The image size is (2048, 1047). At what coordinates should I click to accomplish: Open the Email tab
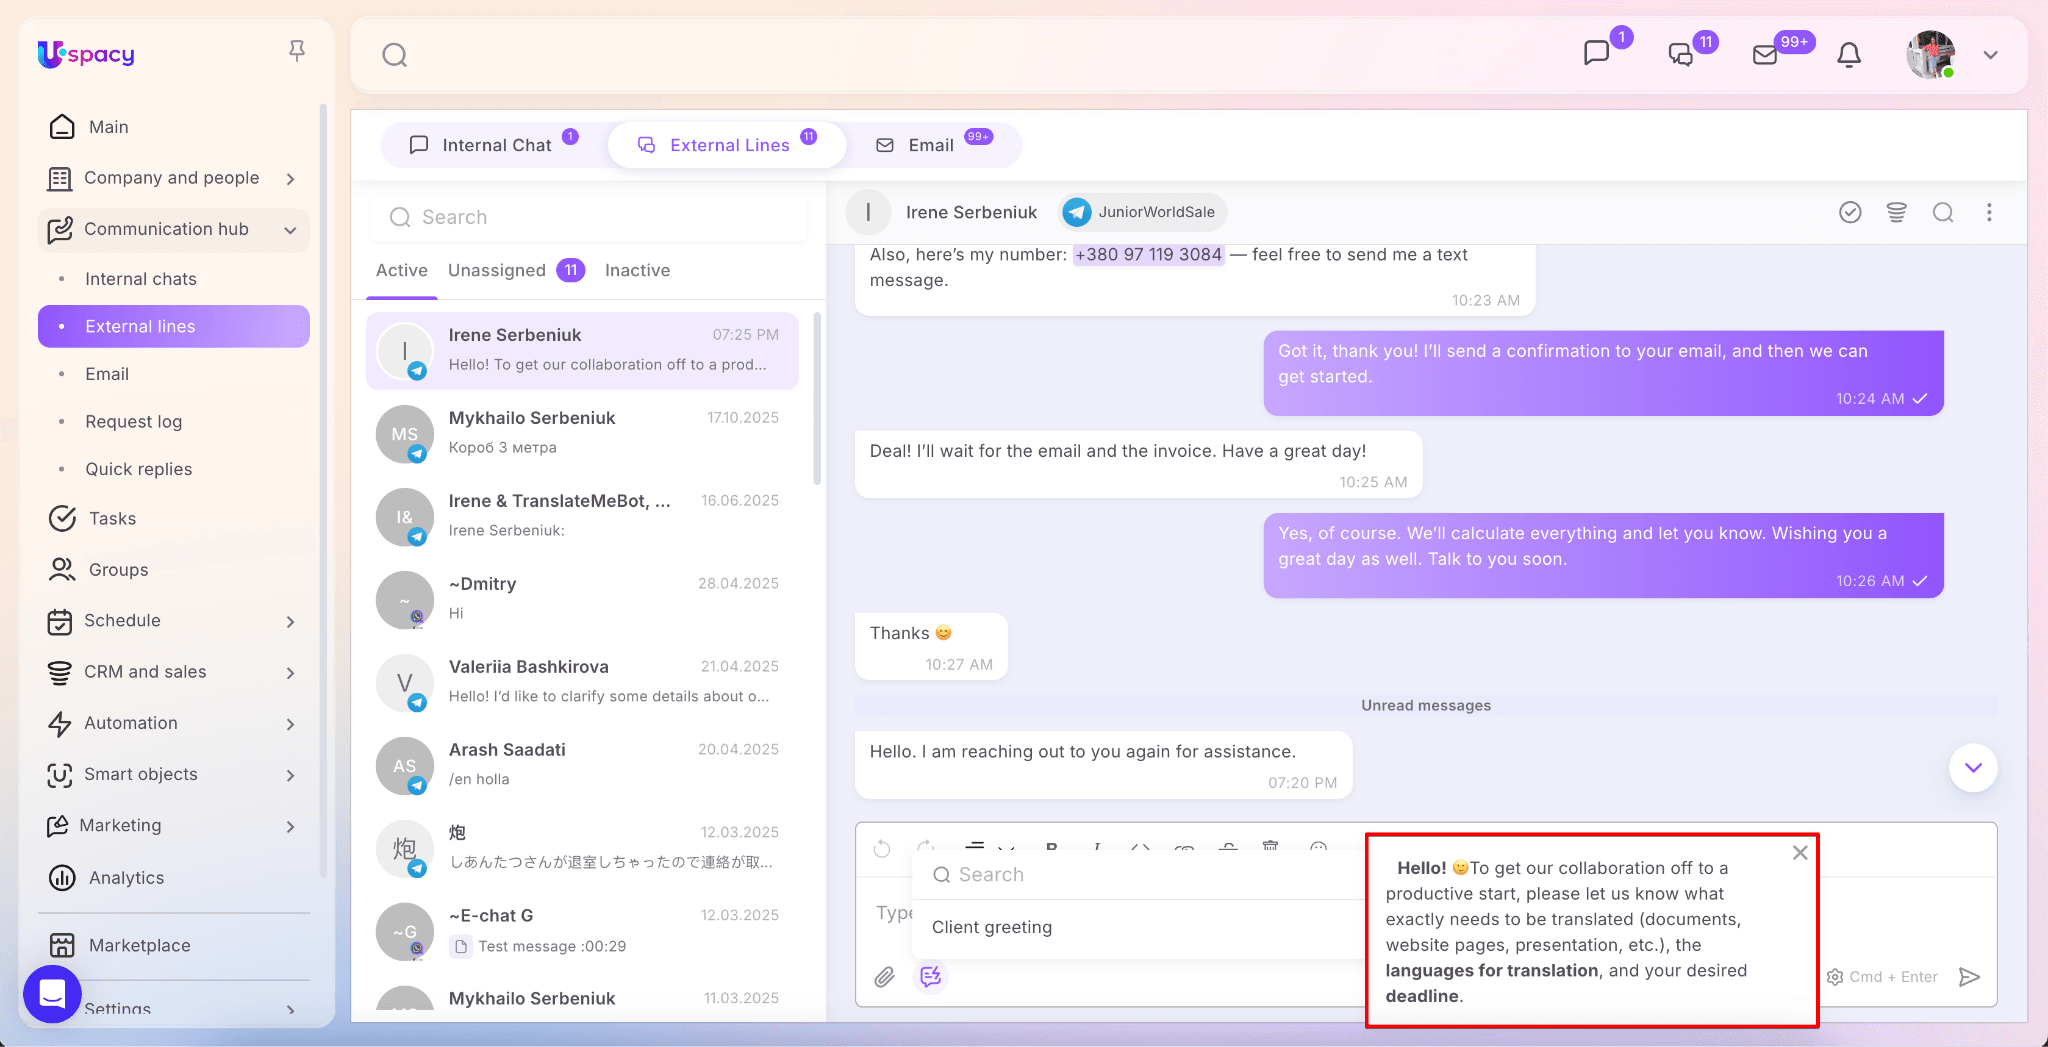tap(930, 145)
